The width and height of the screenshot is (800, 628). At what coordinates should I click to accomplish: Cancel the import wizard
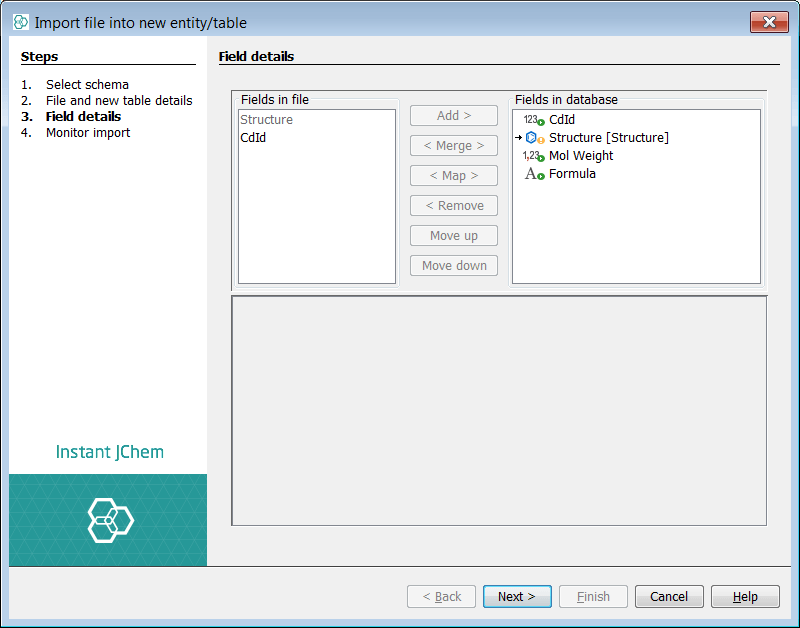coord(669,597)
